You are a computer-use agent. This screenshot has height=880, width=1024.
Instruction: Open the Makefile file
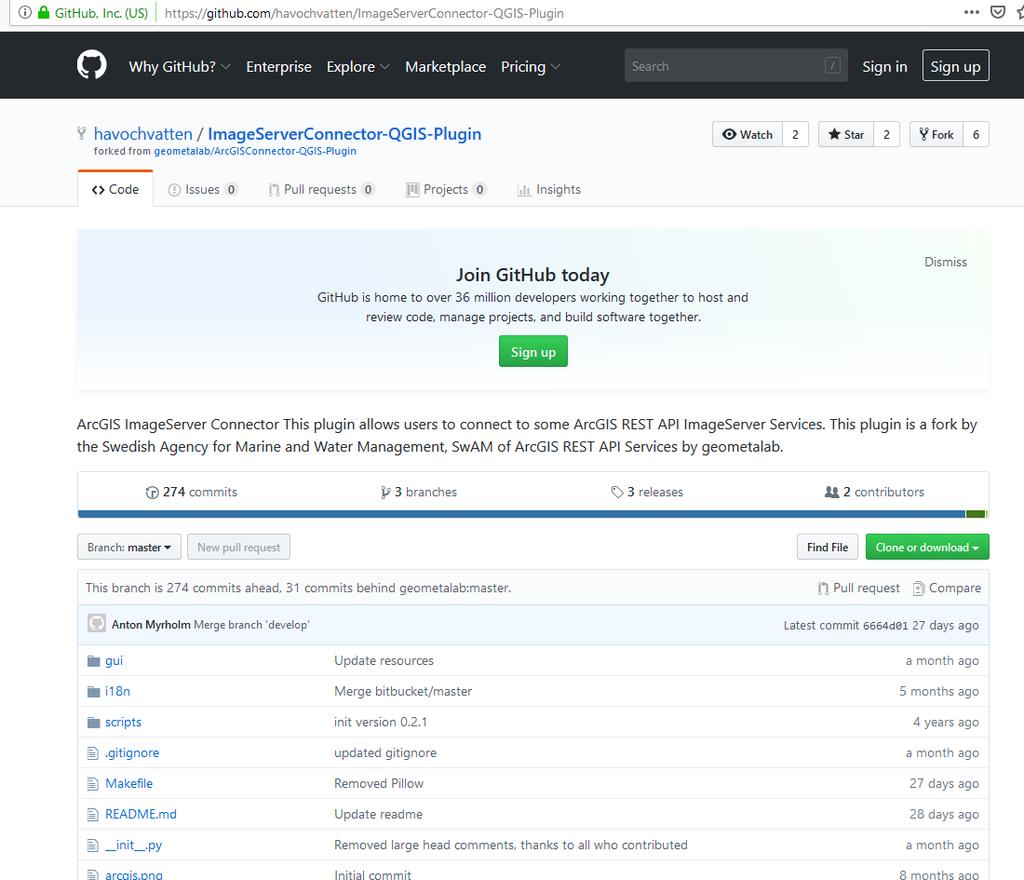click(x=129, y=783)
